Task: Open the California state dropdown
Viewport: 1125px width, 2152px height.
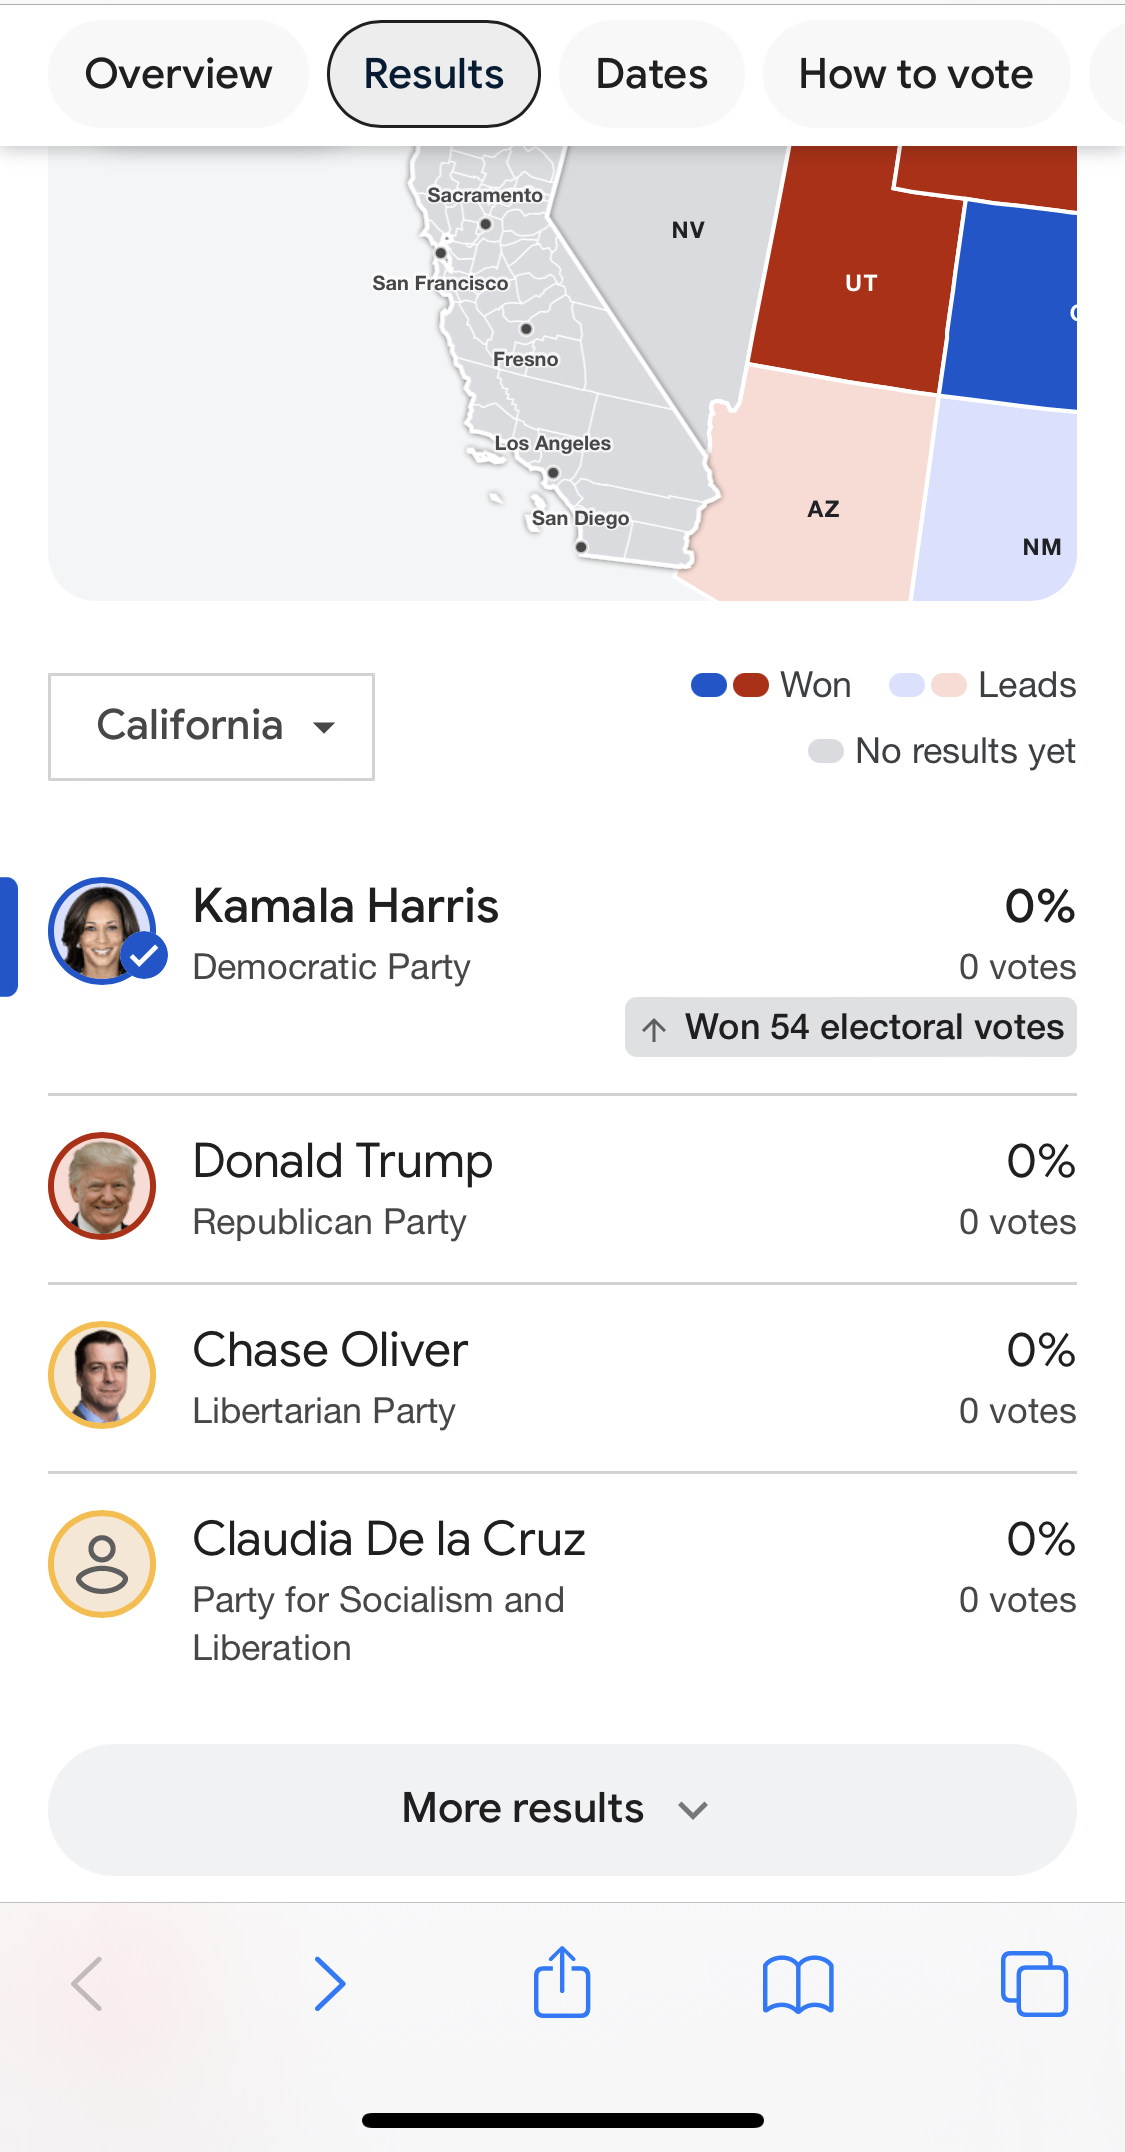Action: point(211,727)
